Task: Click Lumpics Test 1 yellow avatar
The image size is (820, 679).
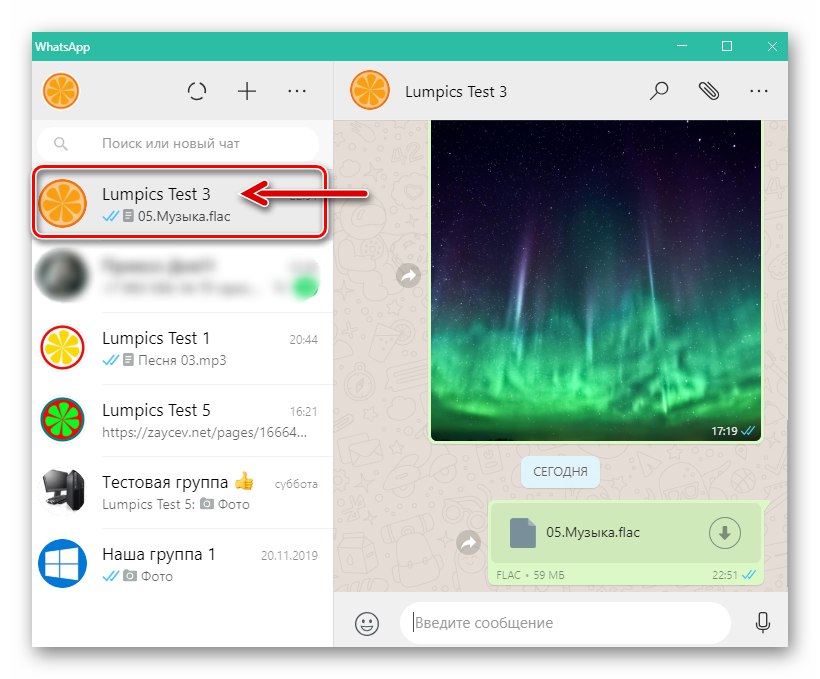Action: 62,347
